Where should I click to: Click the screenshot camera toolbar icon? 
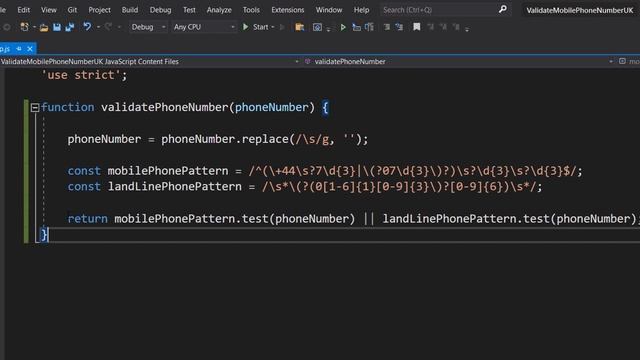(x=317, y=27)
